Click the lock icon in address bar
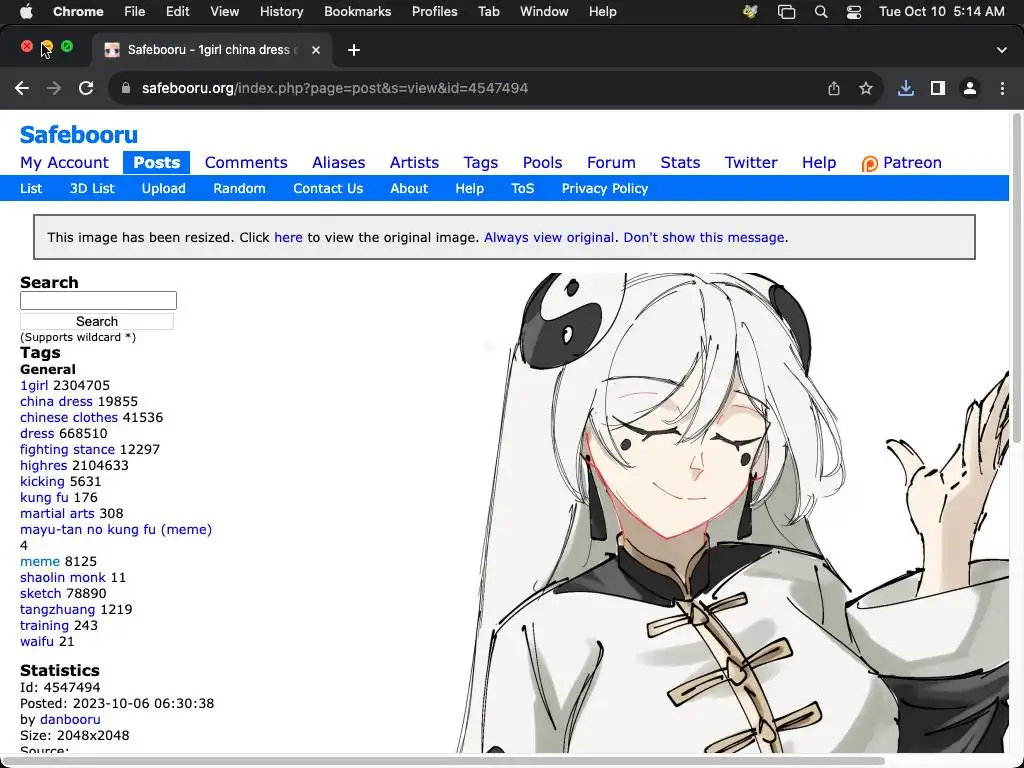1024x768 pixels. 126,88
